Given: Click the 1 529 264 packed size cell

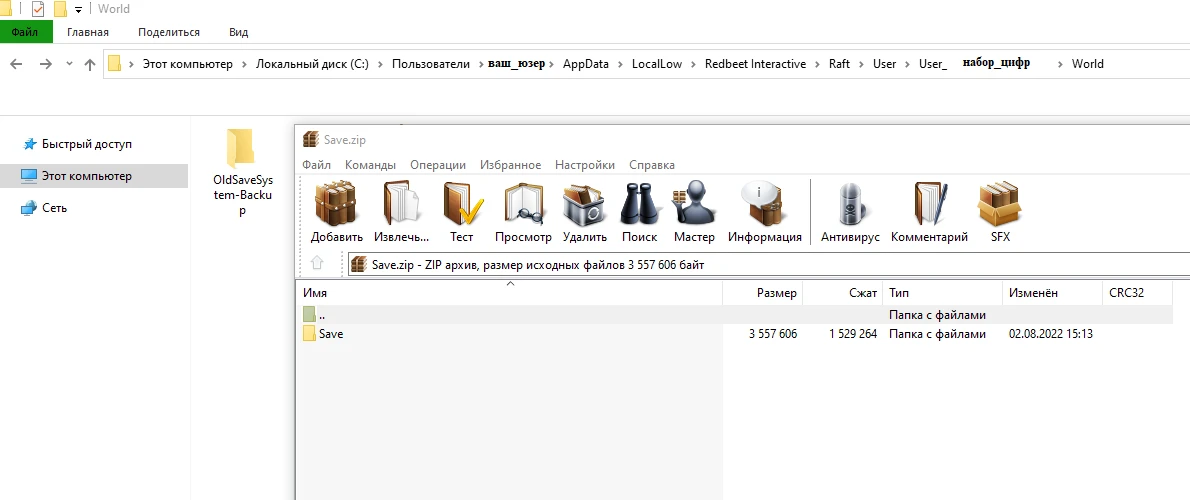Looking at the screenshot, I should coord(853,334).
